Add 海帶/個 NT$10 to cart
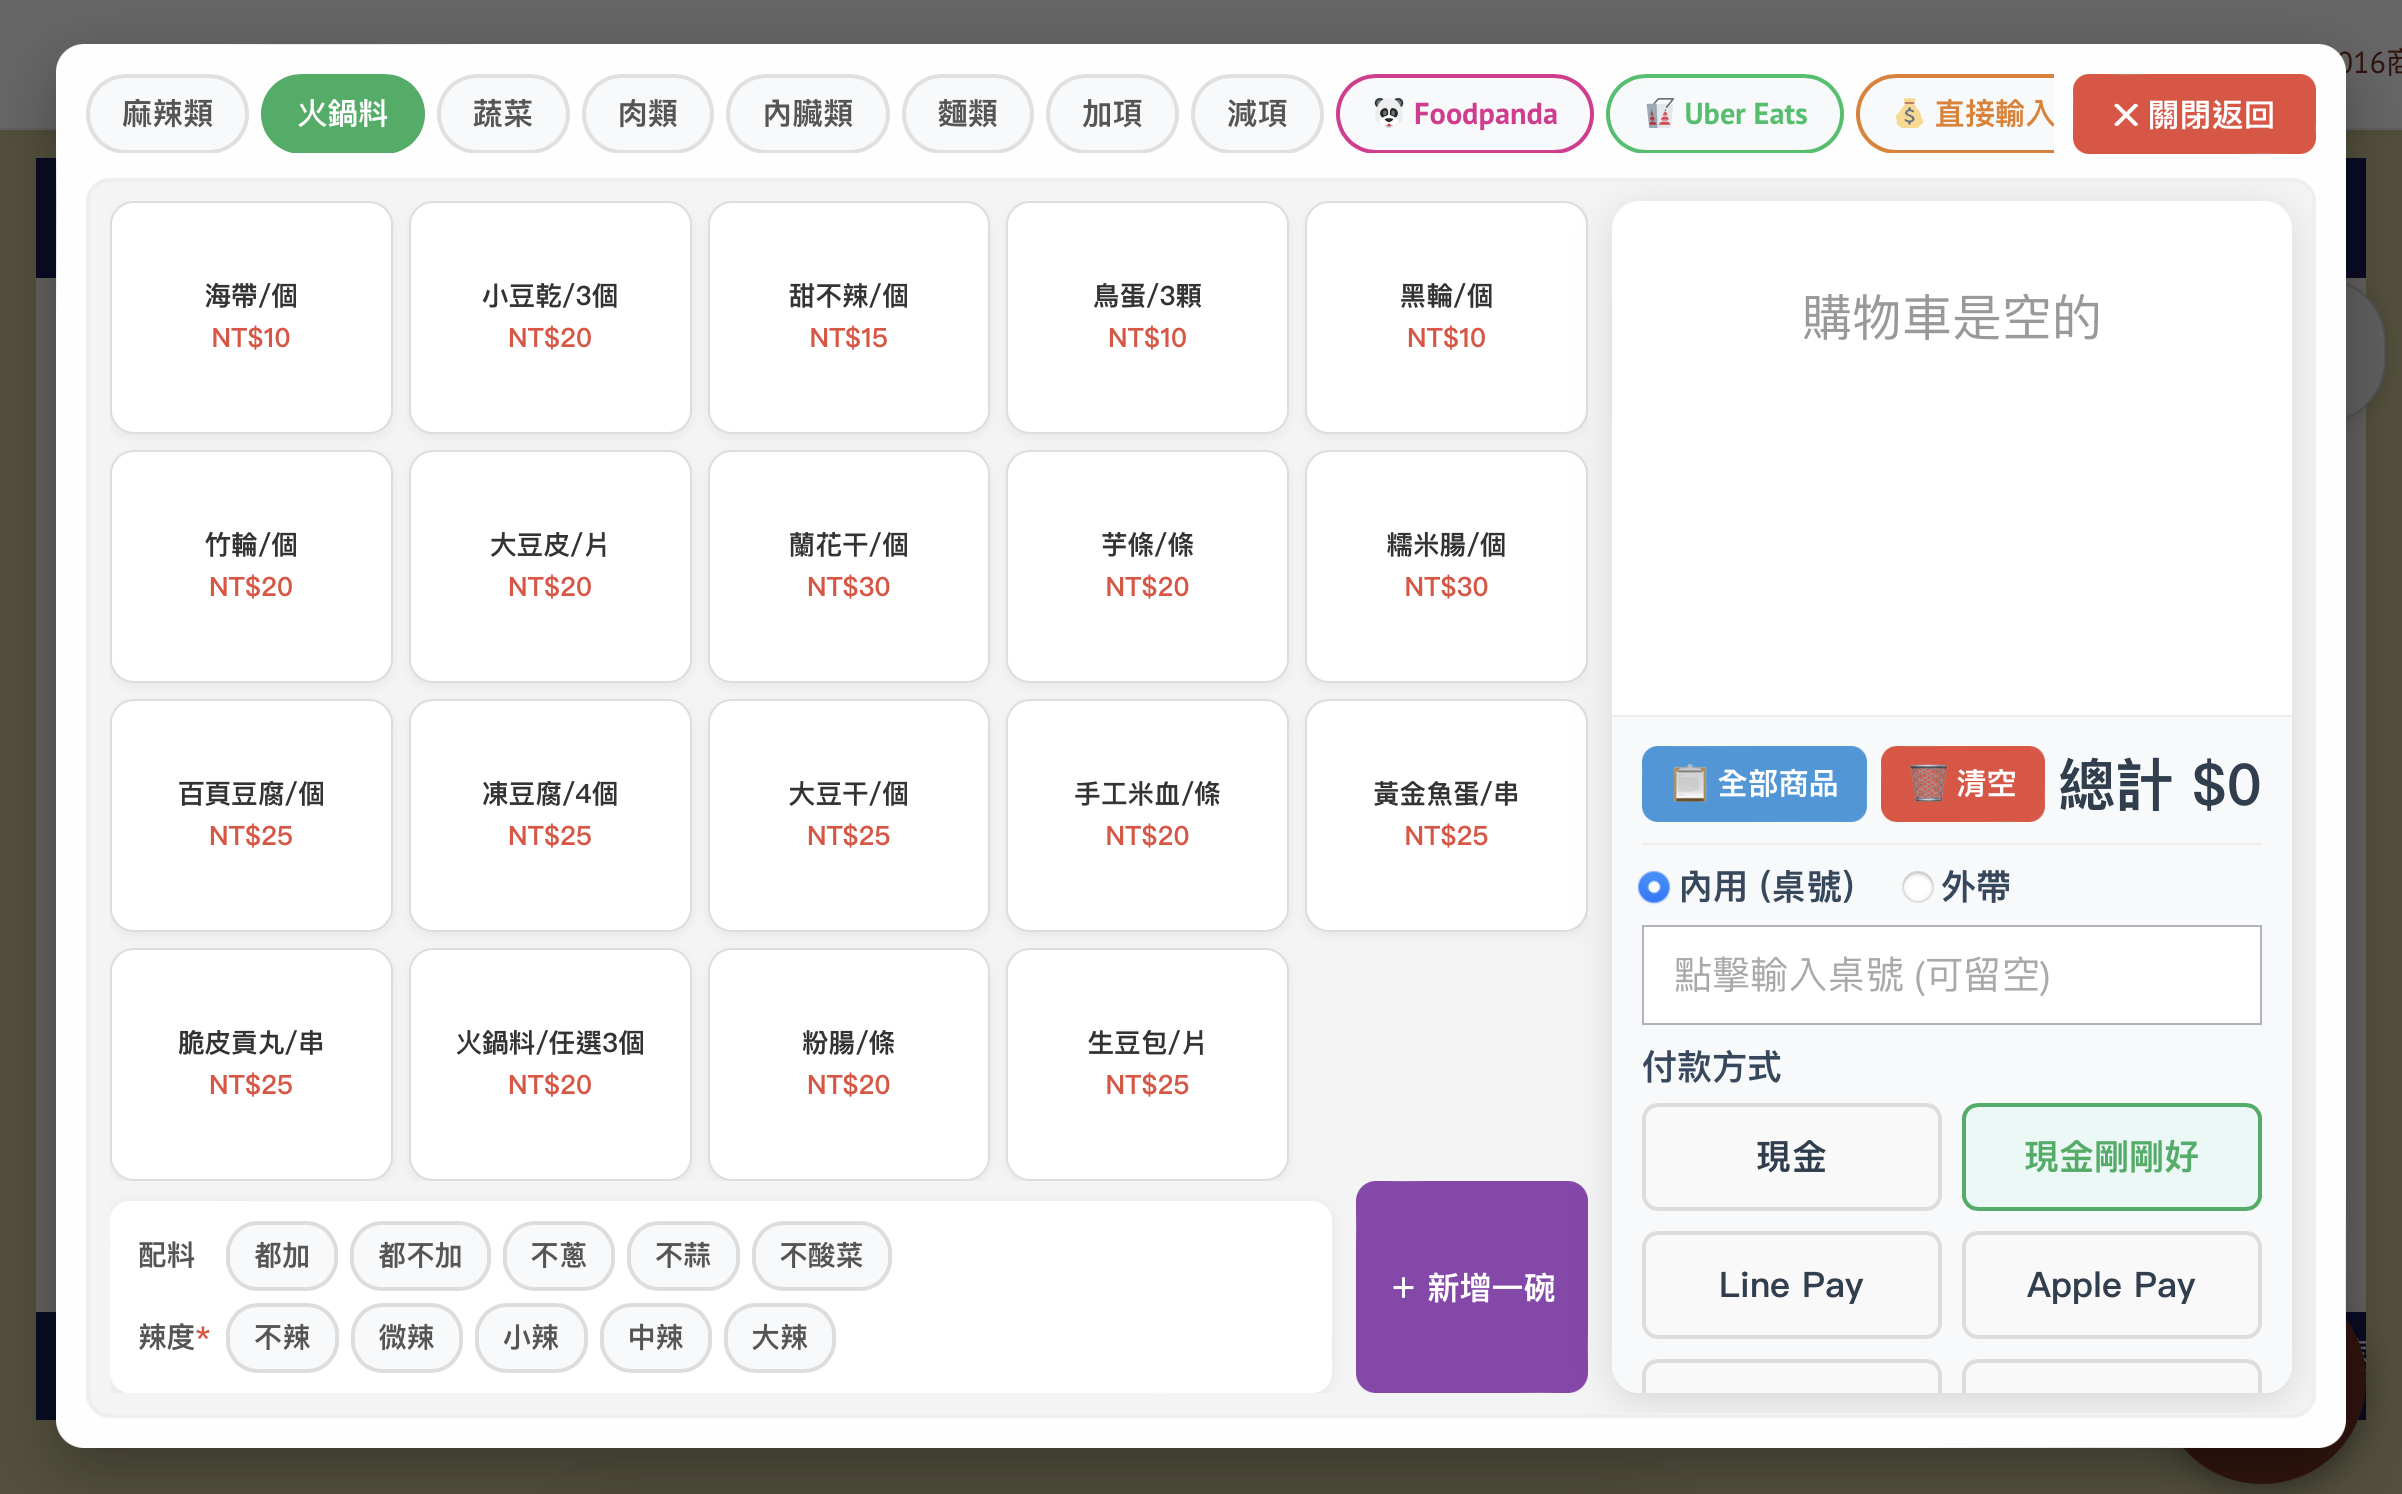2402x1494 pixels. (251, 317)
